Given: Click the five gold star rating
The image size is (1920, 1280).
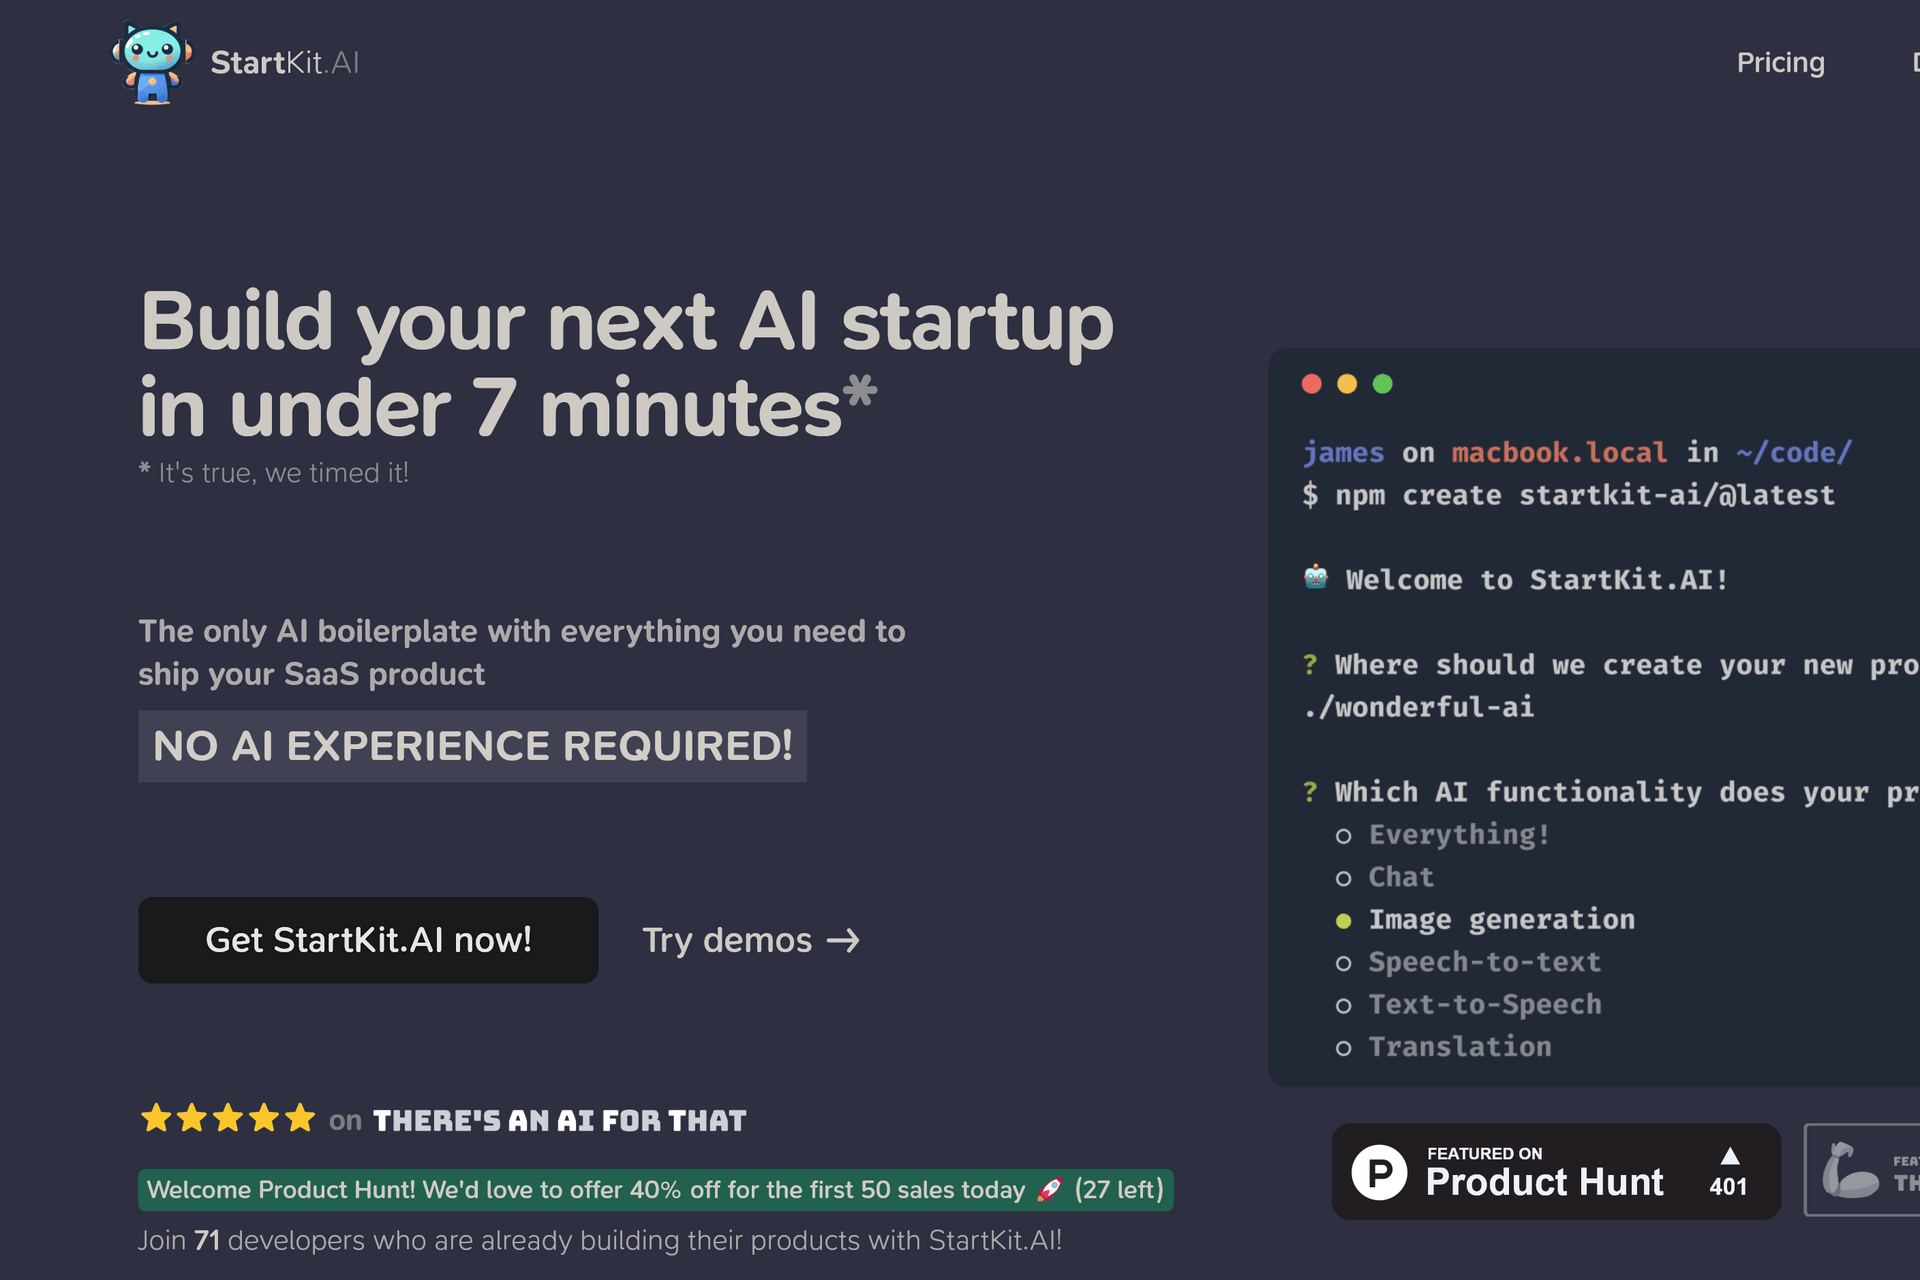Looking at the screenshot, I should [x=228, y=1118].
